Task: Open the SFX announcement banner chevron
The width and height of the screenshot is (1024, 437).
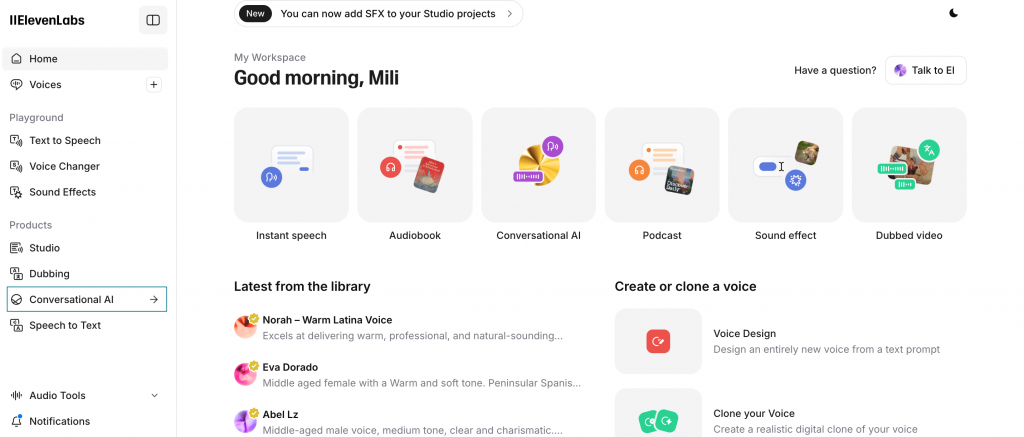Action: (x=509, y=14)
